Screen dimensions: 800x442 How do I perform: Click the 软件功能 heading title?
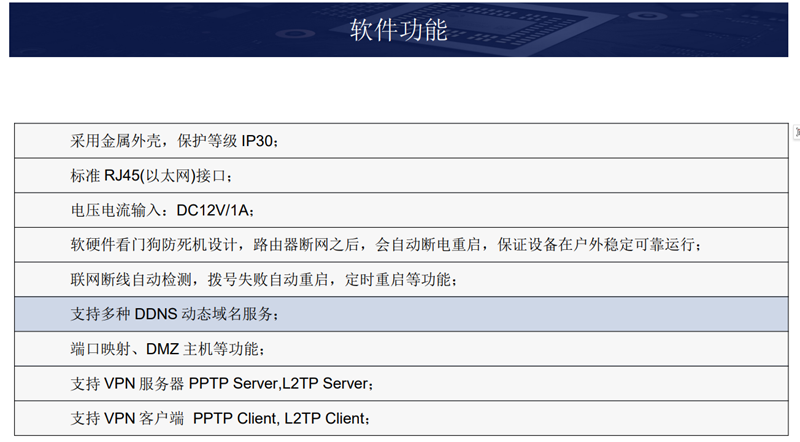[399, 30]
